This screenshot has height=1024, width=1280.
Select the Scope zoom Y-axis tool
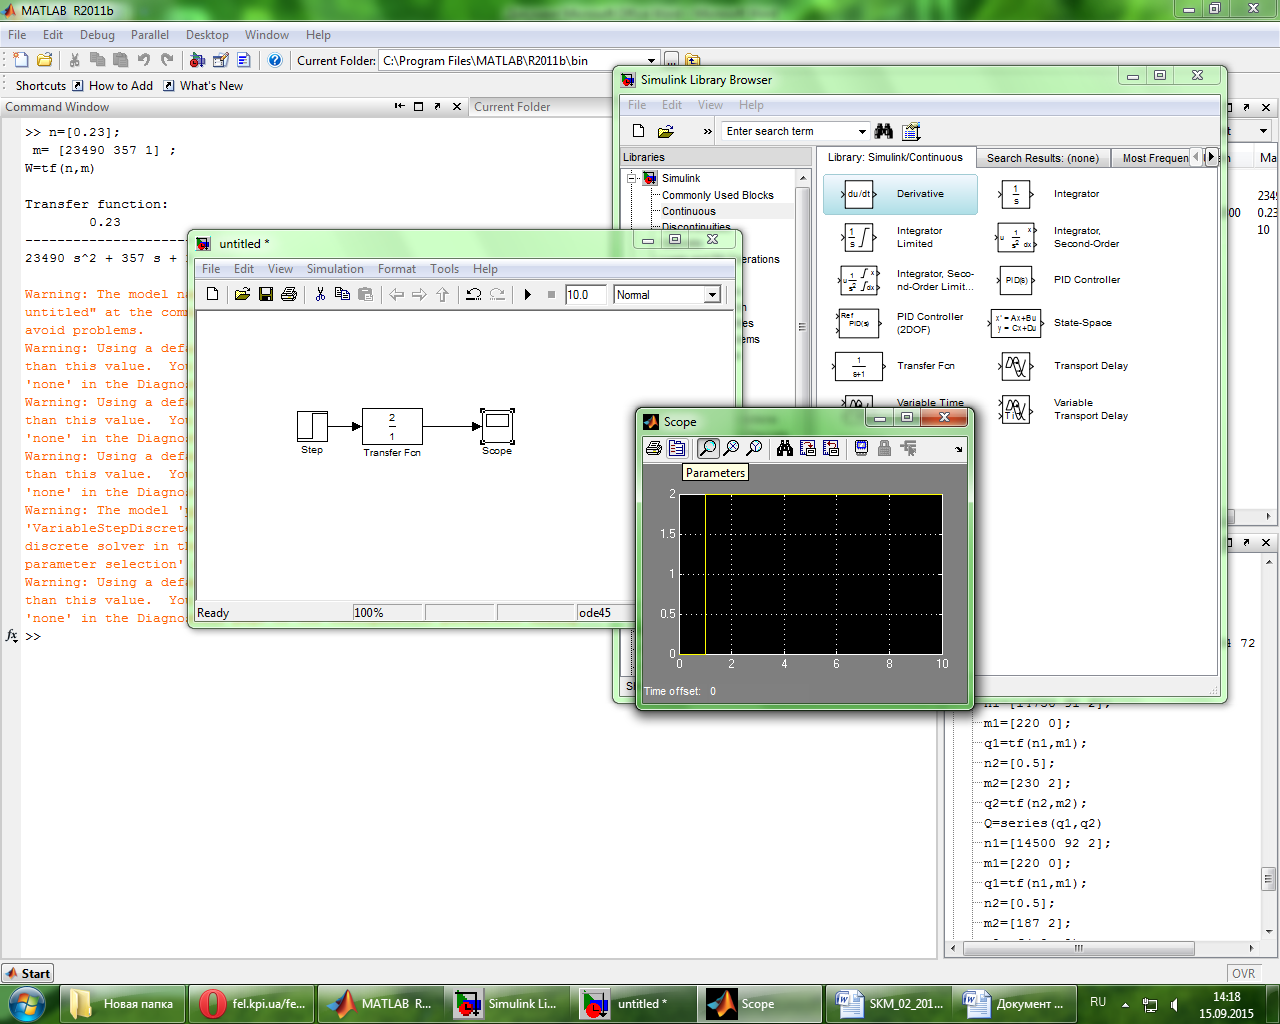point(754,448)
